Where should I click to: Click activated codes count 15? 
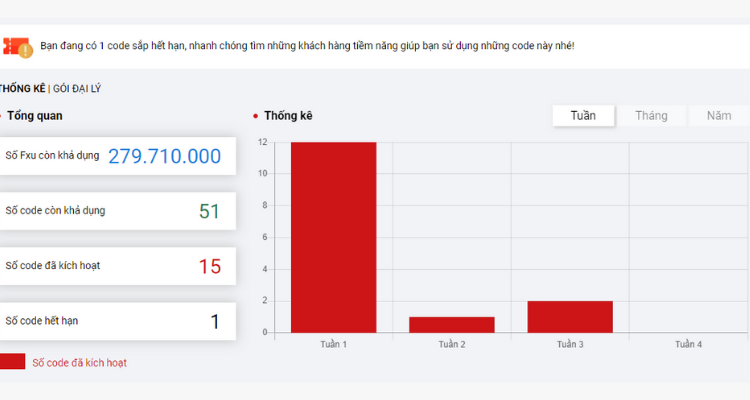pyautogui.click(x=210, y=267)
